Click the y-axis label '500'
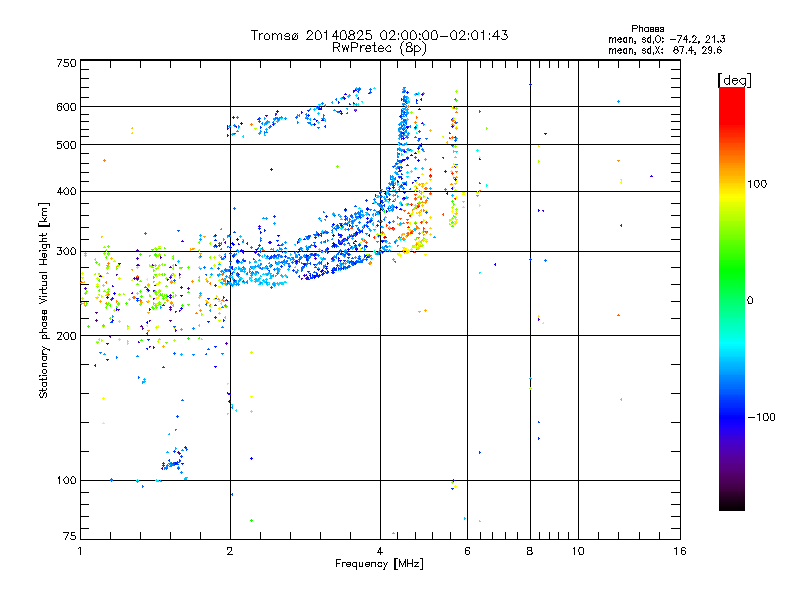Image resolution: width=800 pixels, height=600 pixels. point(66,145)
